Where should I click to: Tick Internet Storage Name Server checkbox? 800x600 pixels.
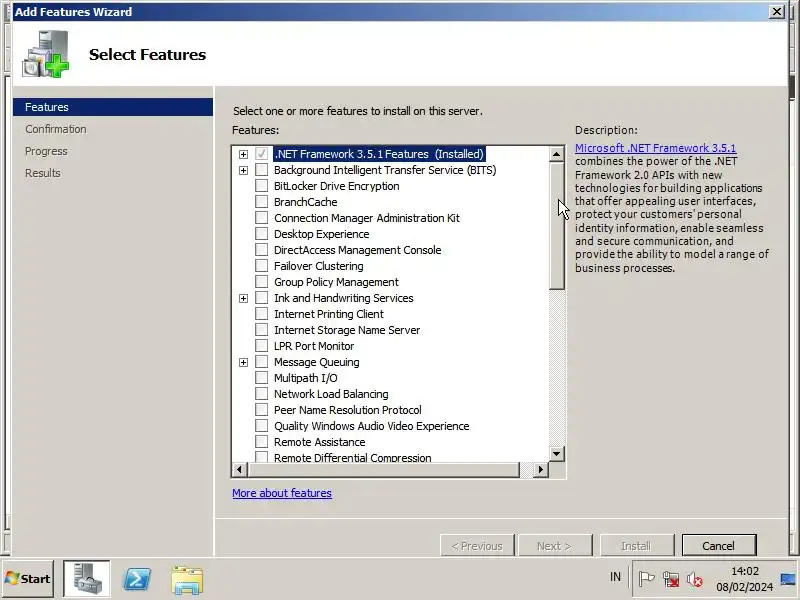261,330
